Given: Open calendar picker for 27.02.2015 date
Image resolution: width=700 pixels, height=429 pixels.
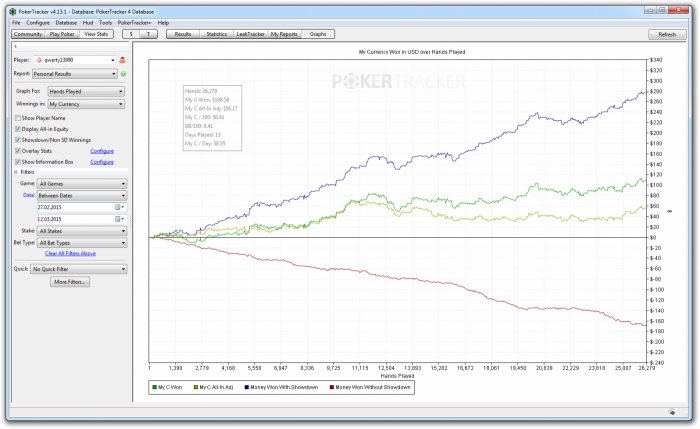Looking at the screenshot, I should (x=120, y=207).
